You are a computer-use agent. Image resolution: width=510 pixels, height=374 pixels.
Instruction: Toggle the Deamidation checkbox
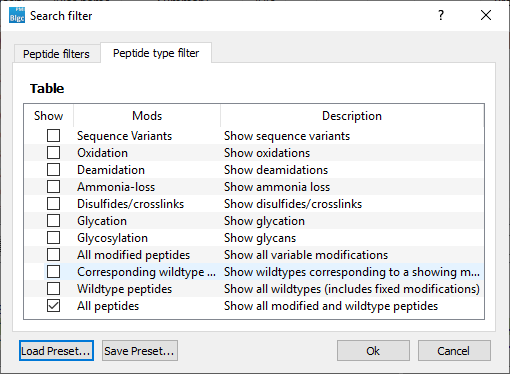pos(53,170)
